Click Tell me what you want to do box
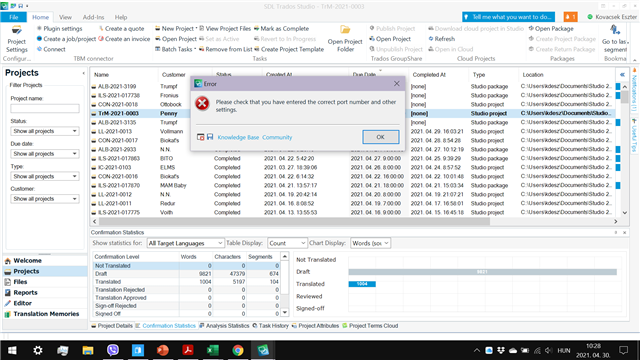 click(508, 17)
